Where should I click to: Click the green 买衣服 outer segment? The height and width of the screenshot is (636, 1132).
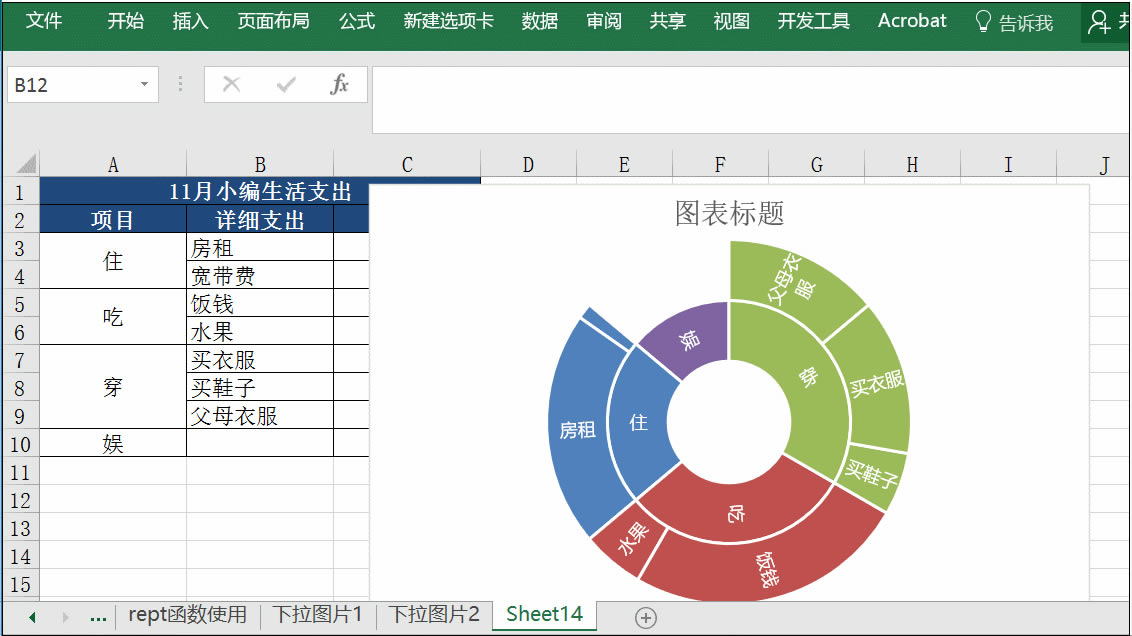click(x=876, y=383)
